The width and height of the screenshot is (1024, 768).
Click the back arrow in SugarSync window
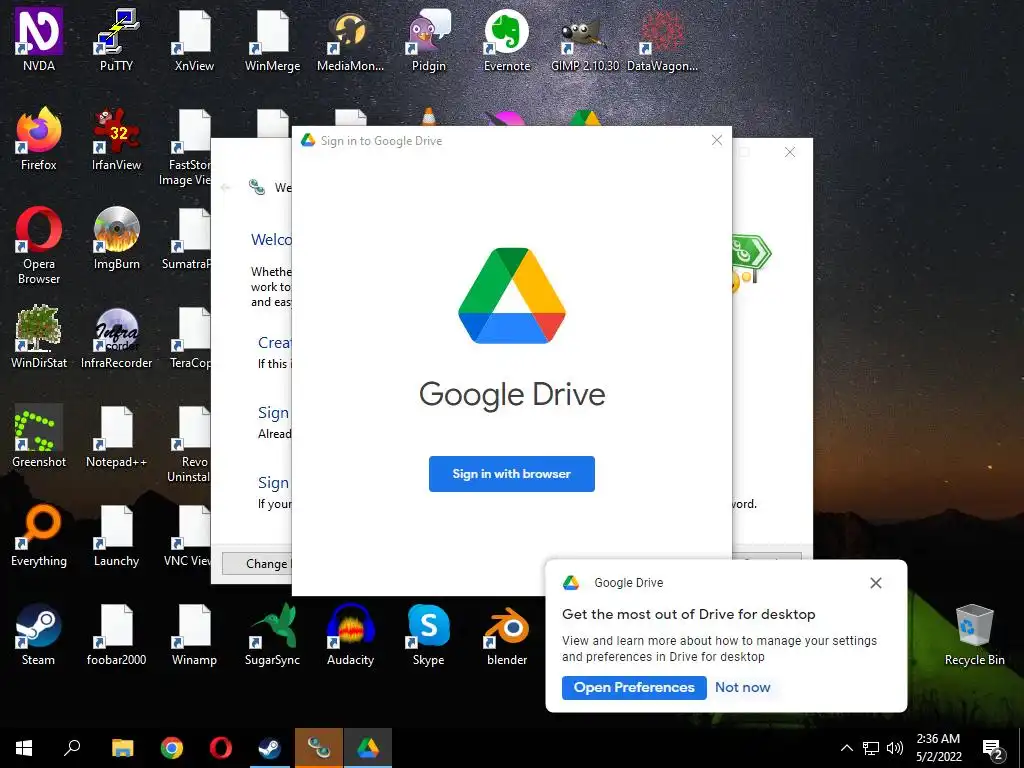[225, 187]
